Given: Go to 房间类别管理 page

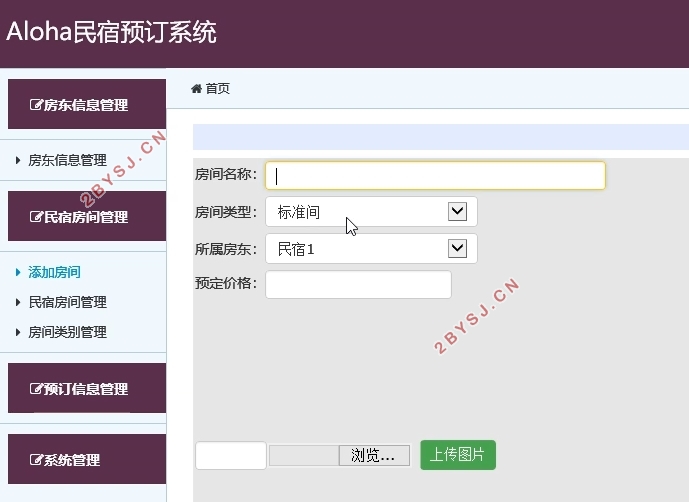Looking at the screenshot, I should point(67,332).
